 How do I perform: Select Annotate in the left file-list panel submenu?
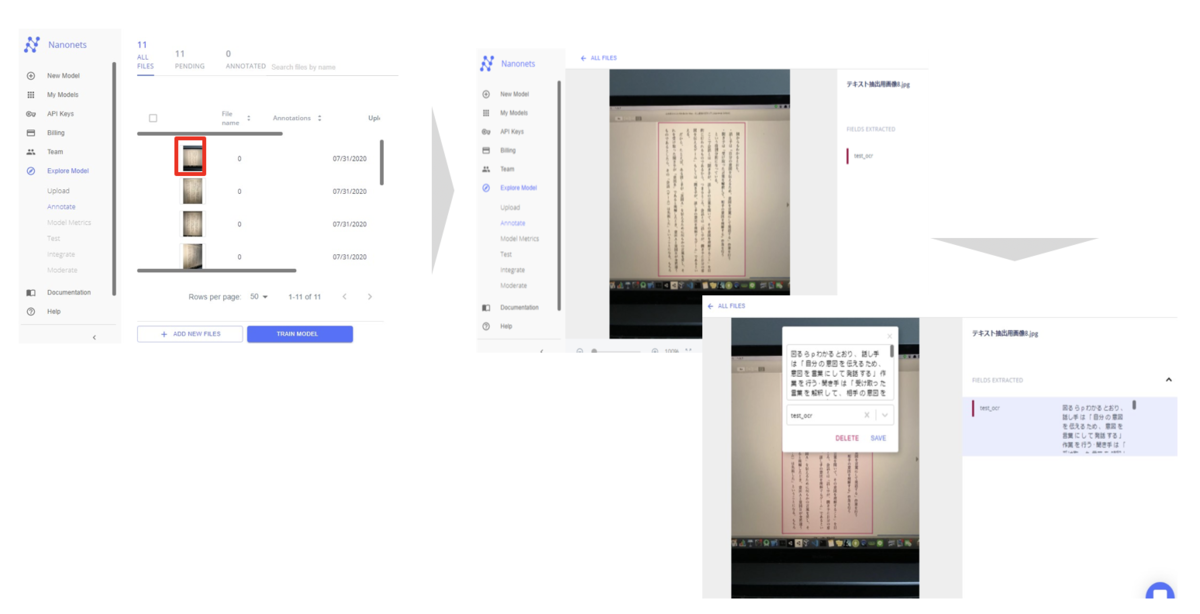pos(61,207)
